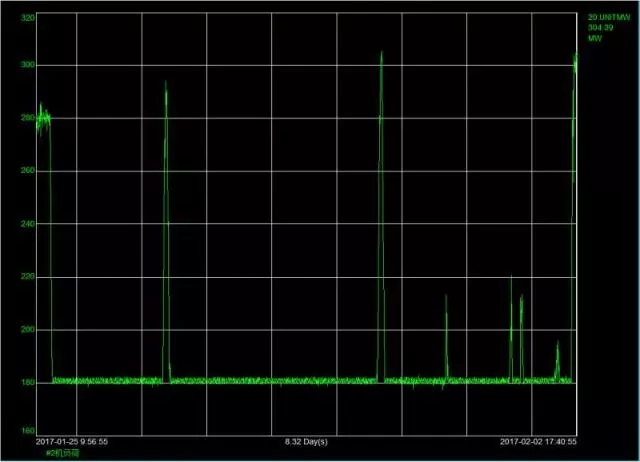Select the end time 2017-02-02 17:40:55
Image resolution: width=640 pixels, height=462 pixels.
[540, 441]
